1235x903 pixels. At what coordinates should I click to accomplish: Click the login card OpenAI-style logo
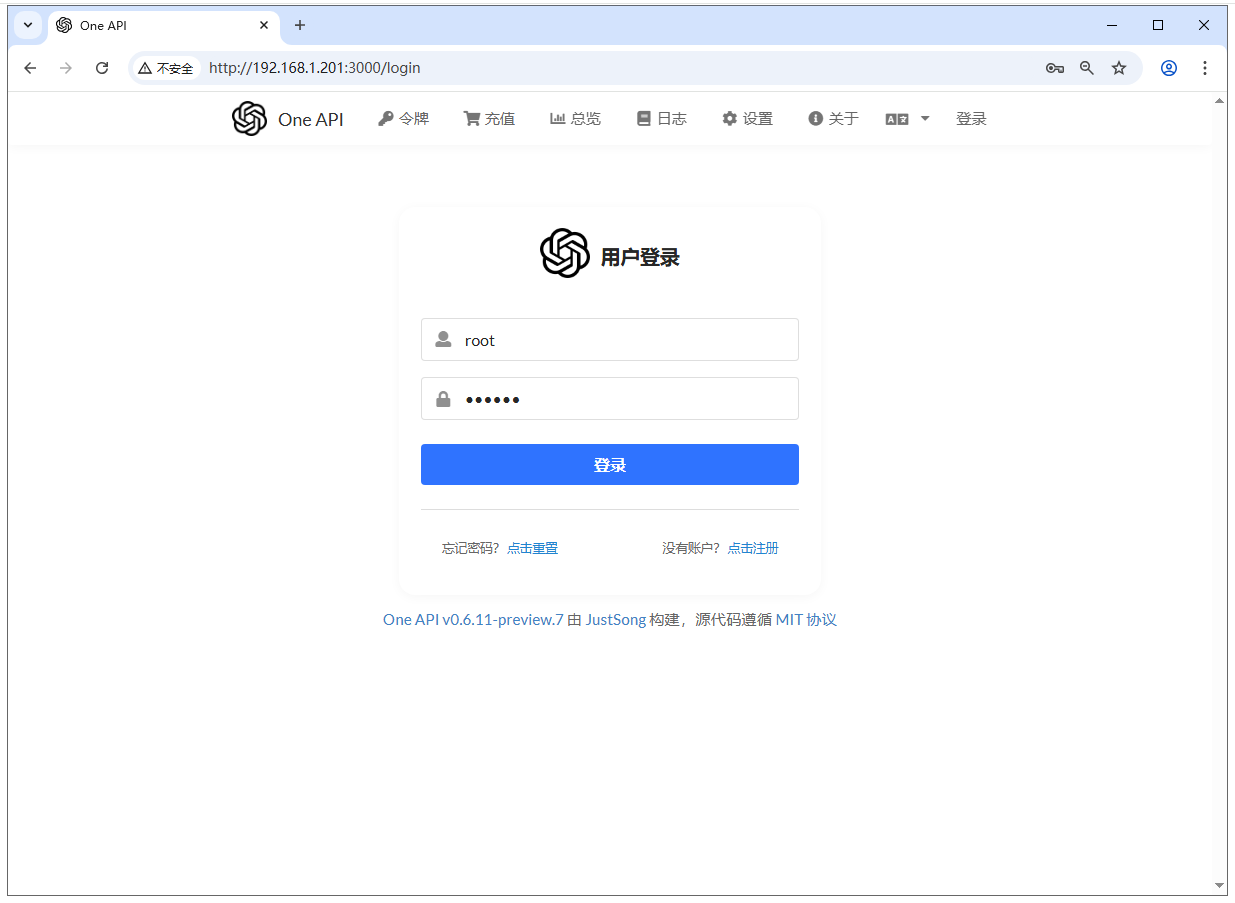tap(565, 253)
